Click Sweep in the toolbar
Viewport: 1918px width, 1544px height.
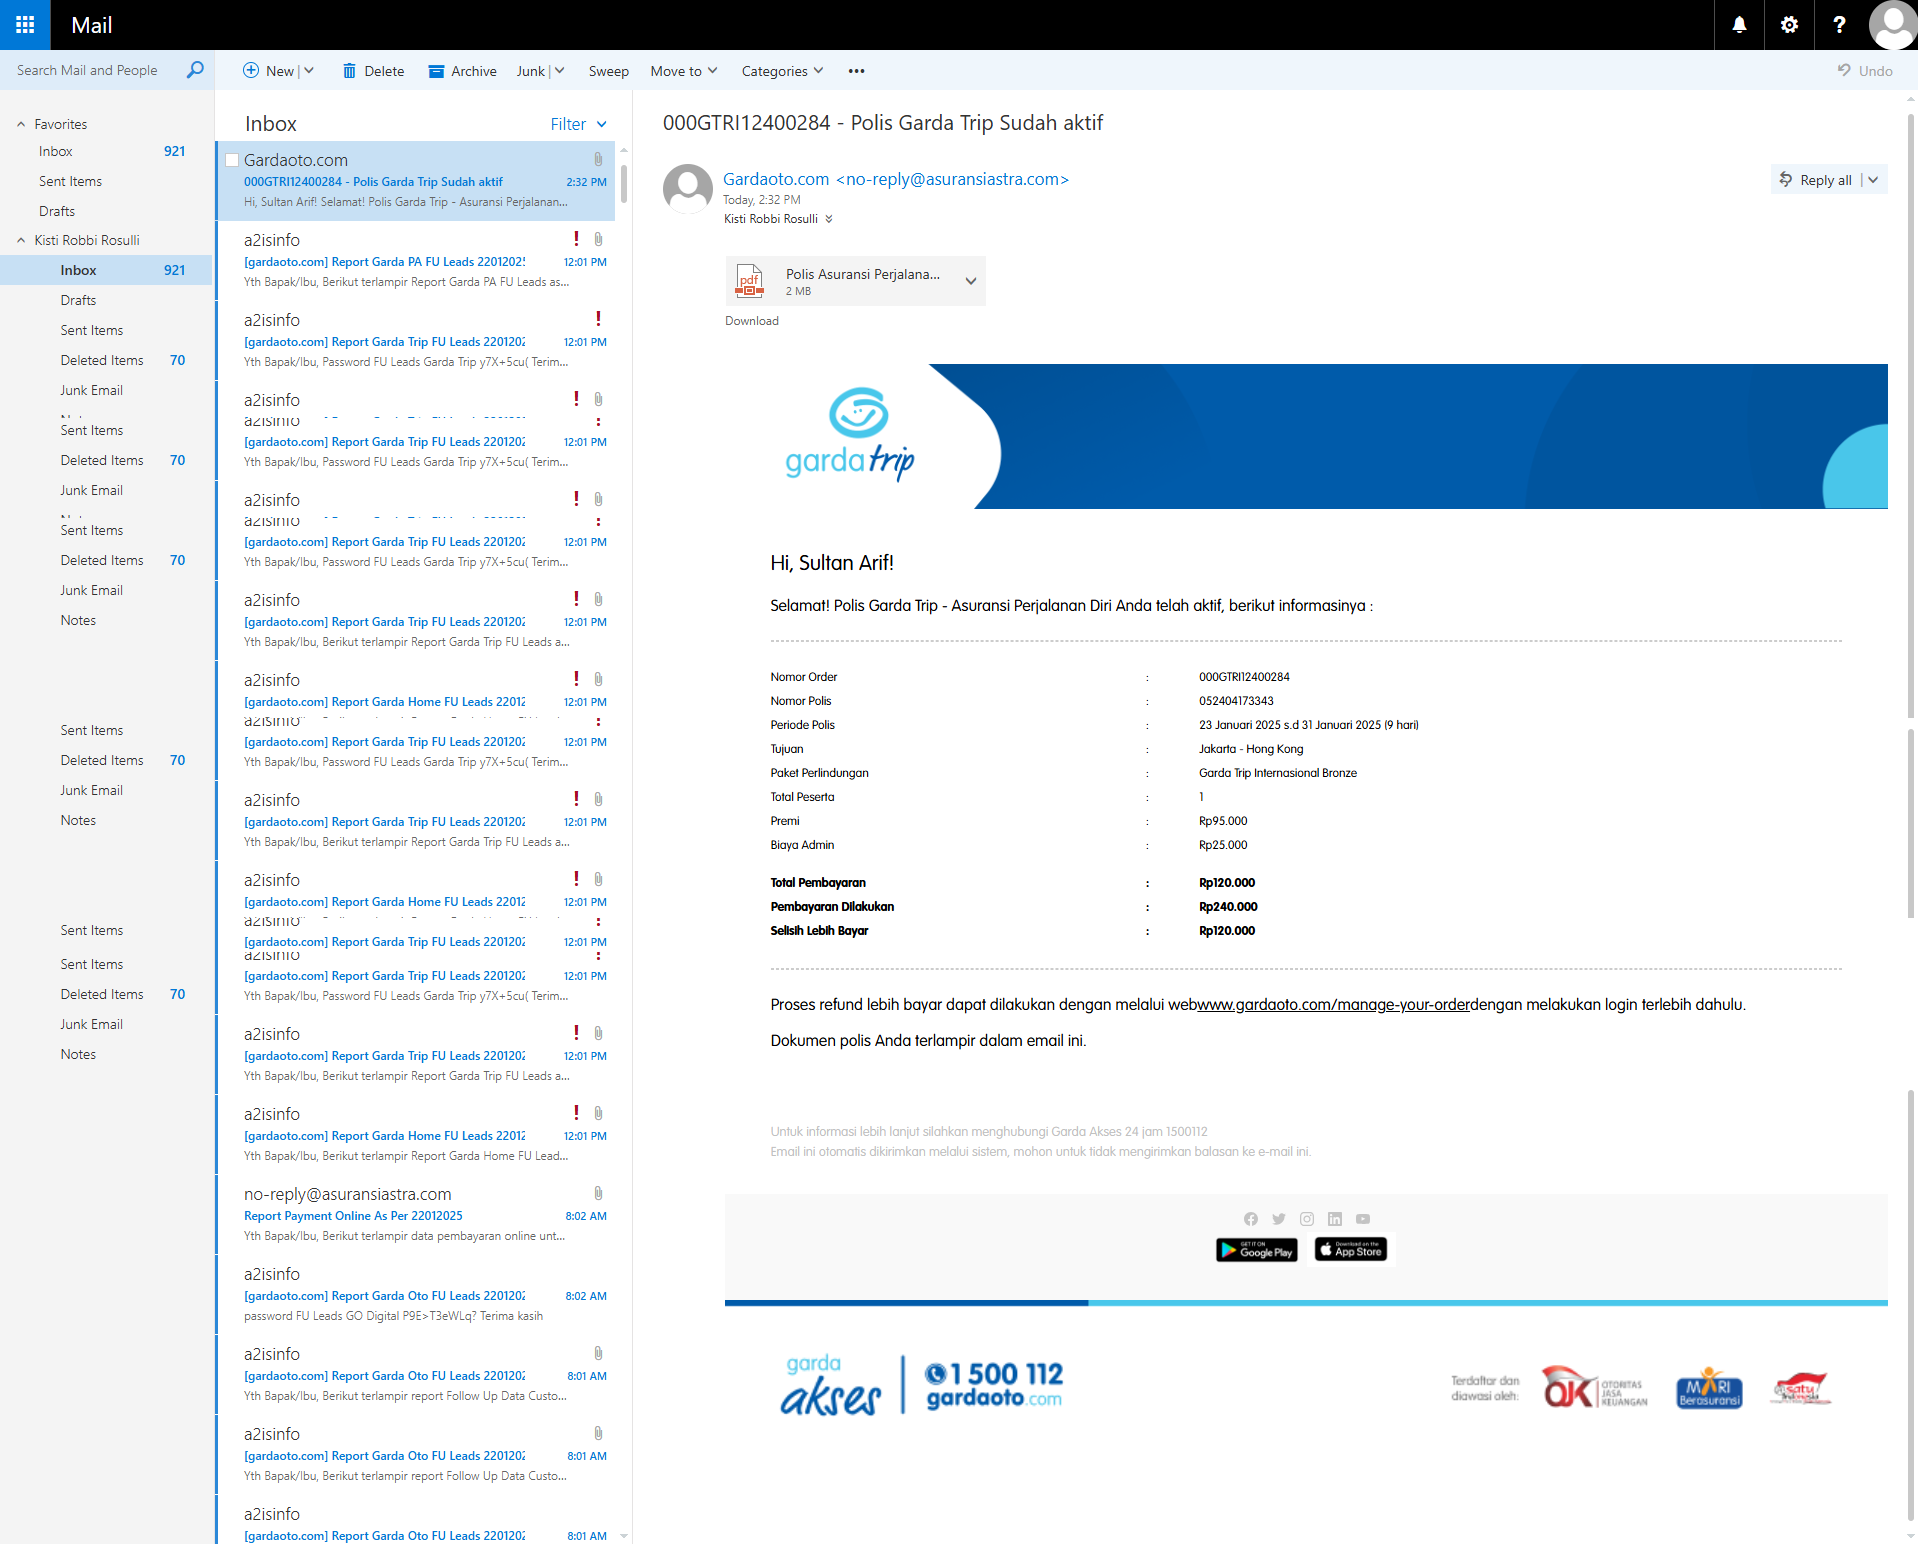click(x=608, y=71)
